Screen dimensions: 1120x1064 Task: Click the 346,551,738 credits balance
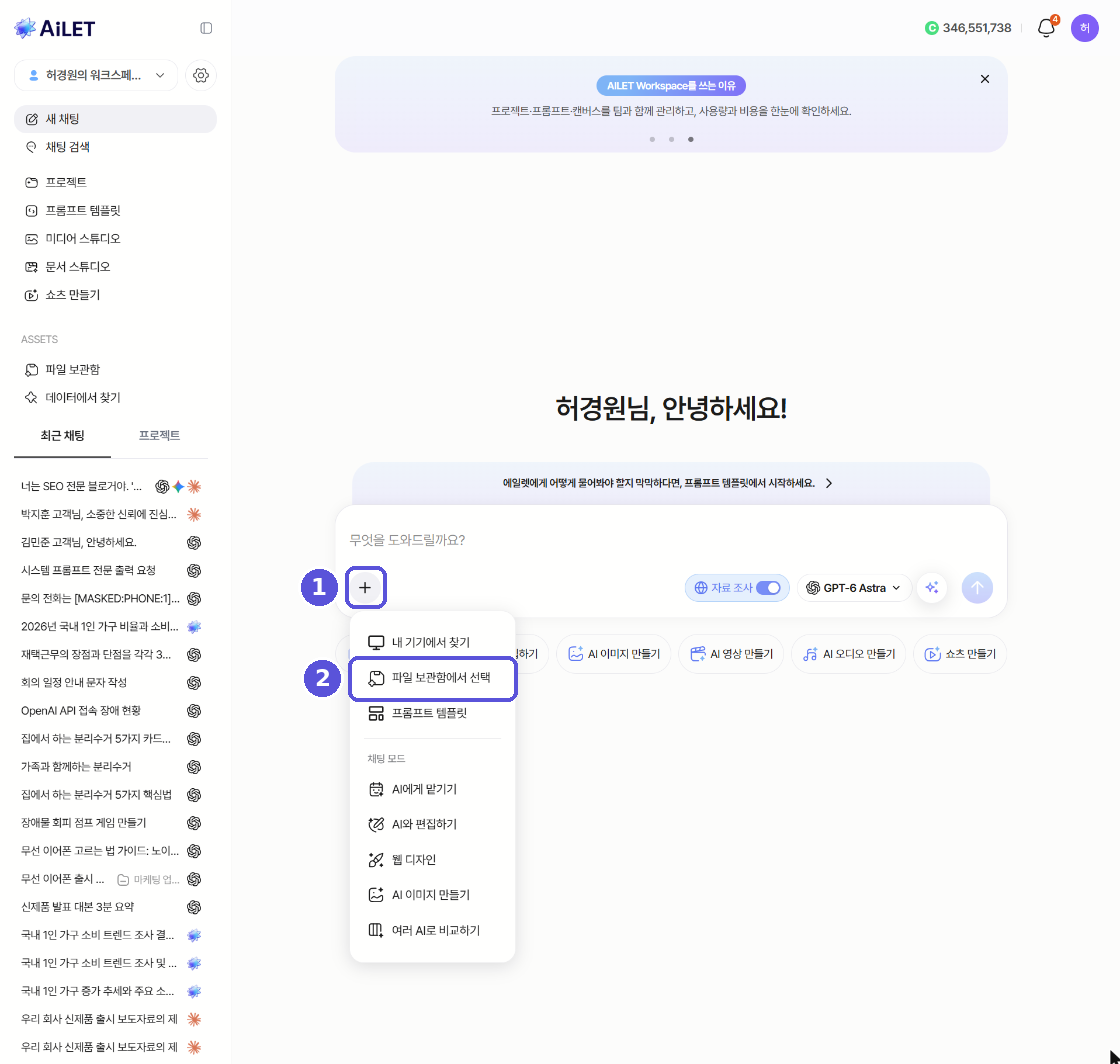pos(976,28)
